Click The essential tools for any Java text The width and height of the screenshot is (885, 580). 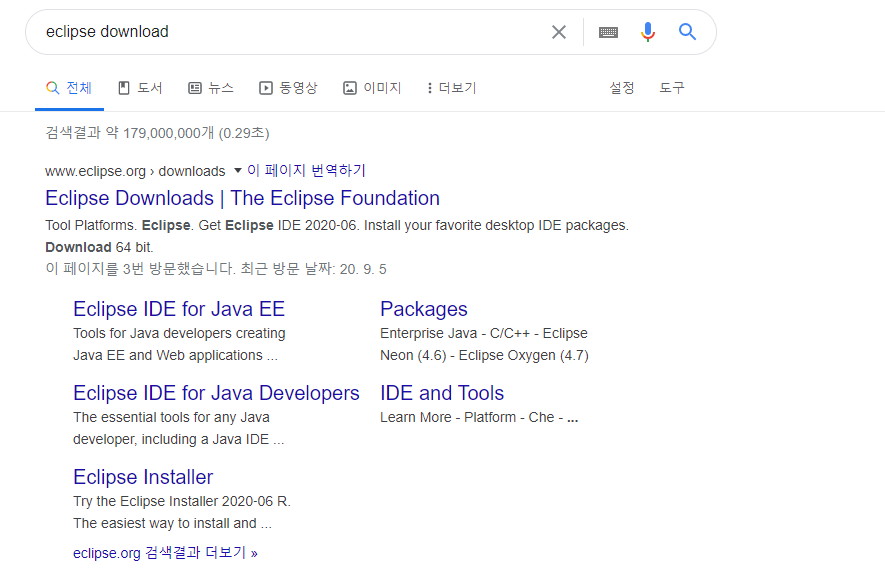[x=172, y=418]
